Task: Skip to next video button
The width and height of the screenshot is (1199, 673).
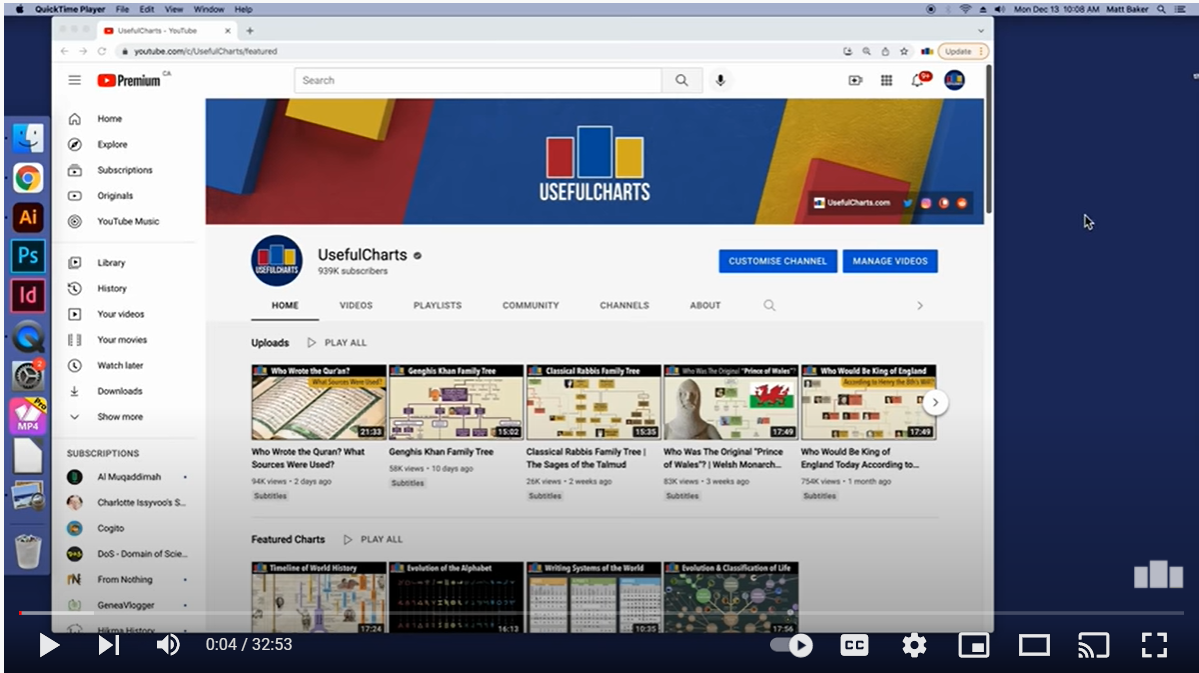Action: coord(109,645)
